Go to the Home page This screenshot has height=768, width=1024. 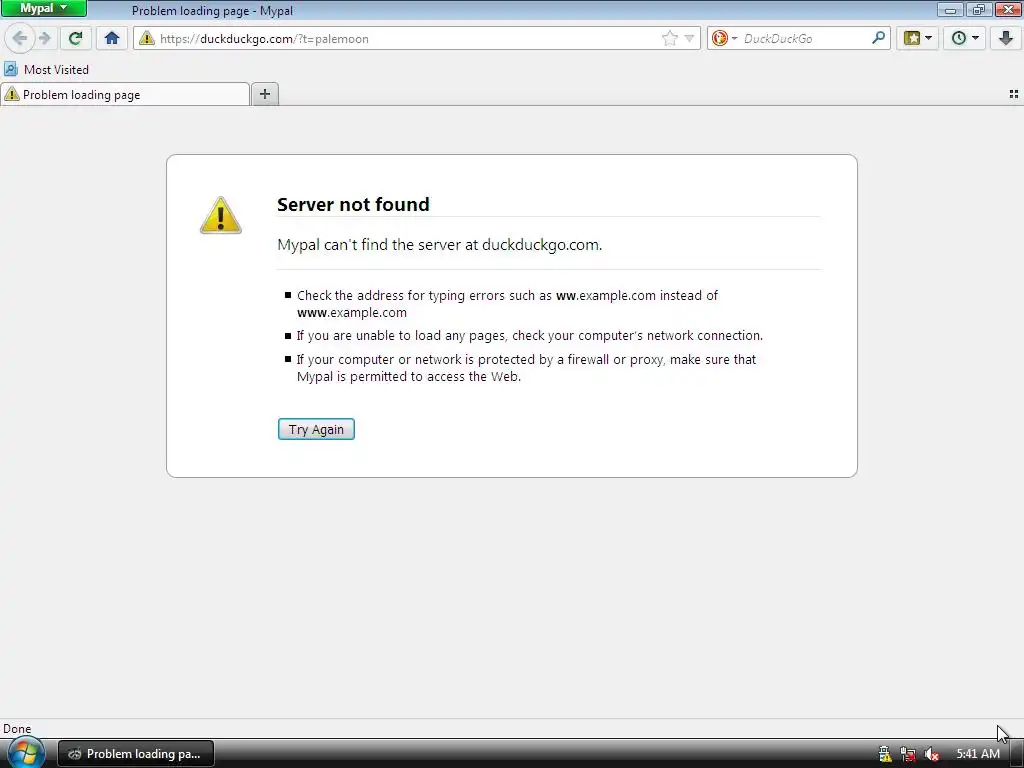[x=112, y=38]
